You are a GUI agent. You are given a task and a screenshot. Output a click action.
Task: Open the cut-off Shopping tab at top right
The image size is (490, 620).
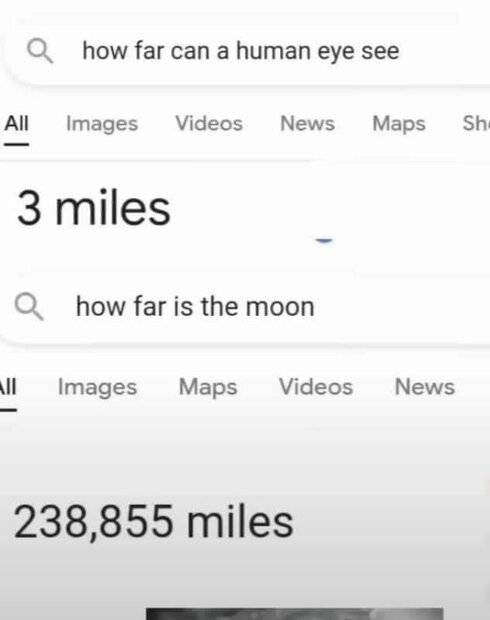pos(476,123)
